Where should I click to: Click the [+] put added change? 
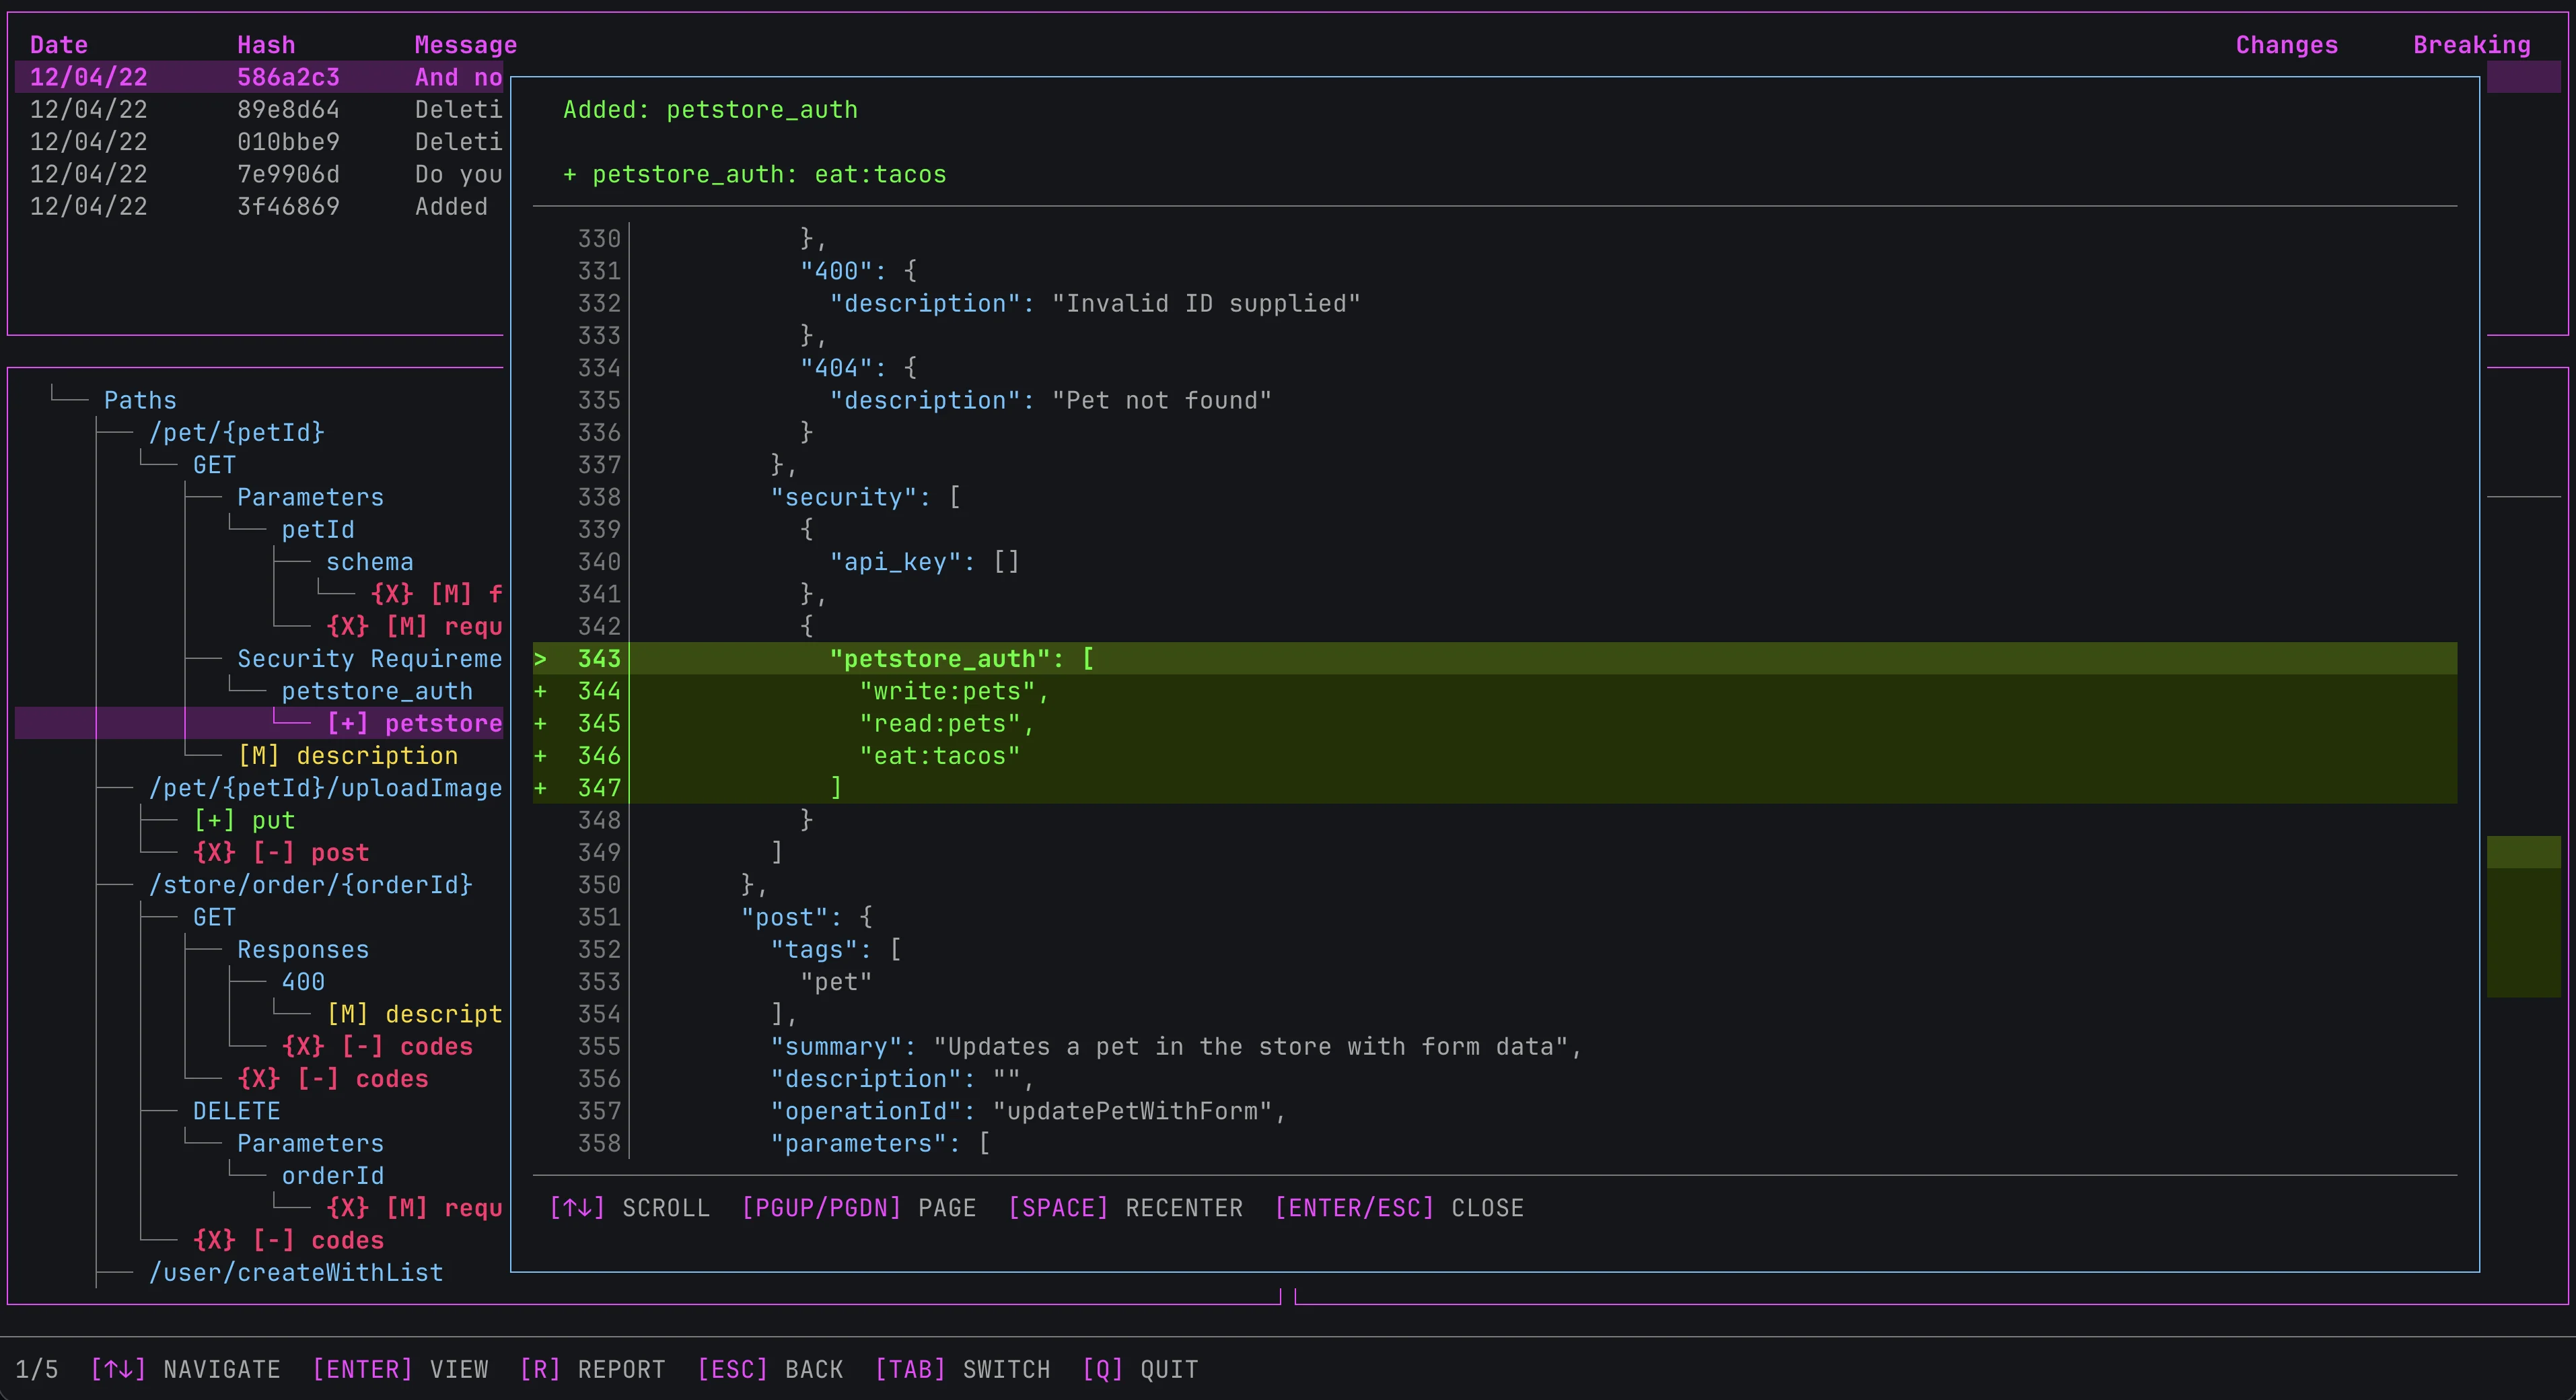[x=244, y=820]
